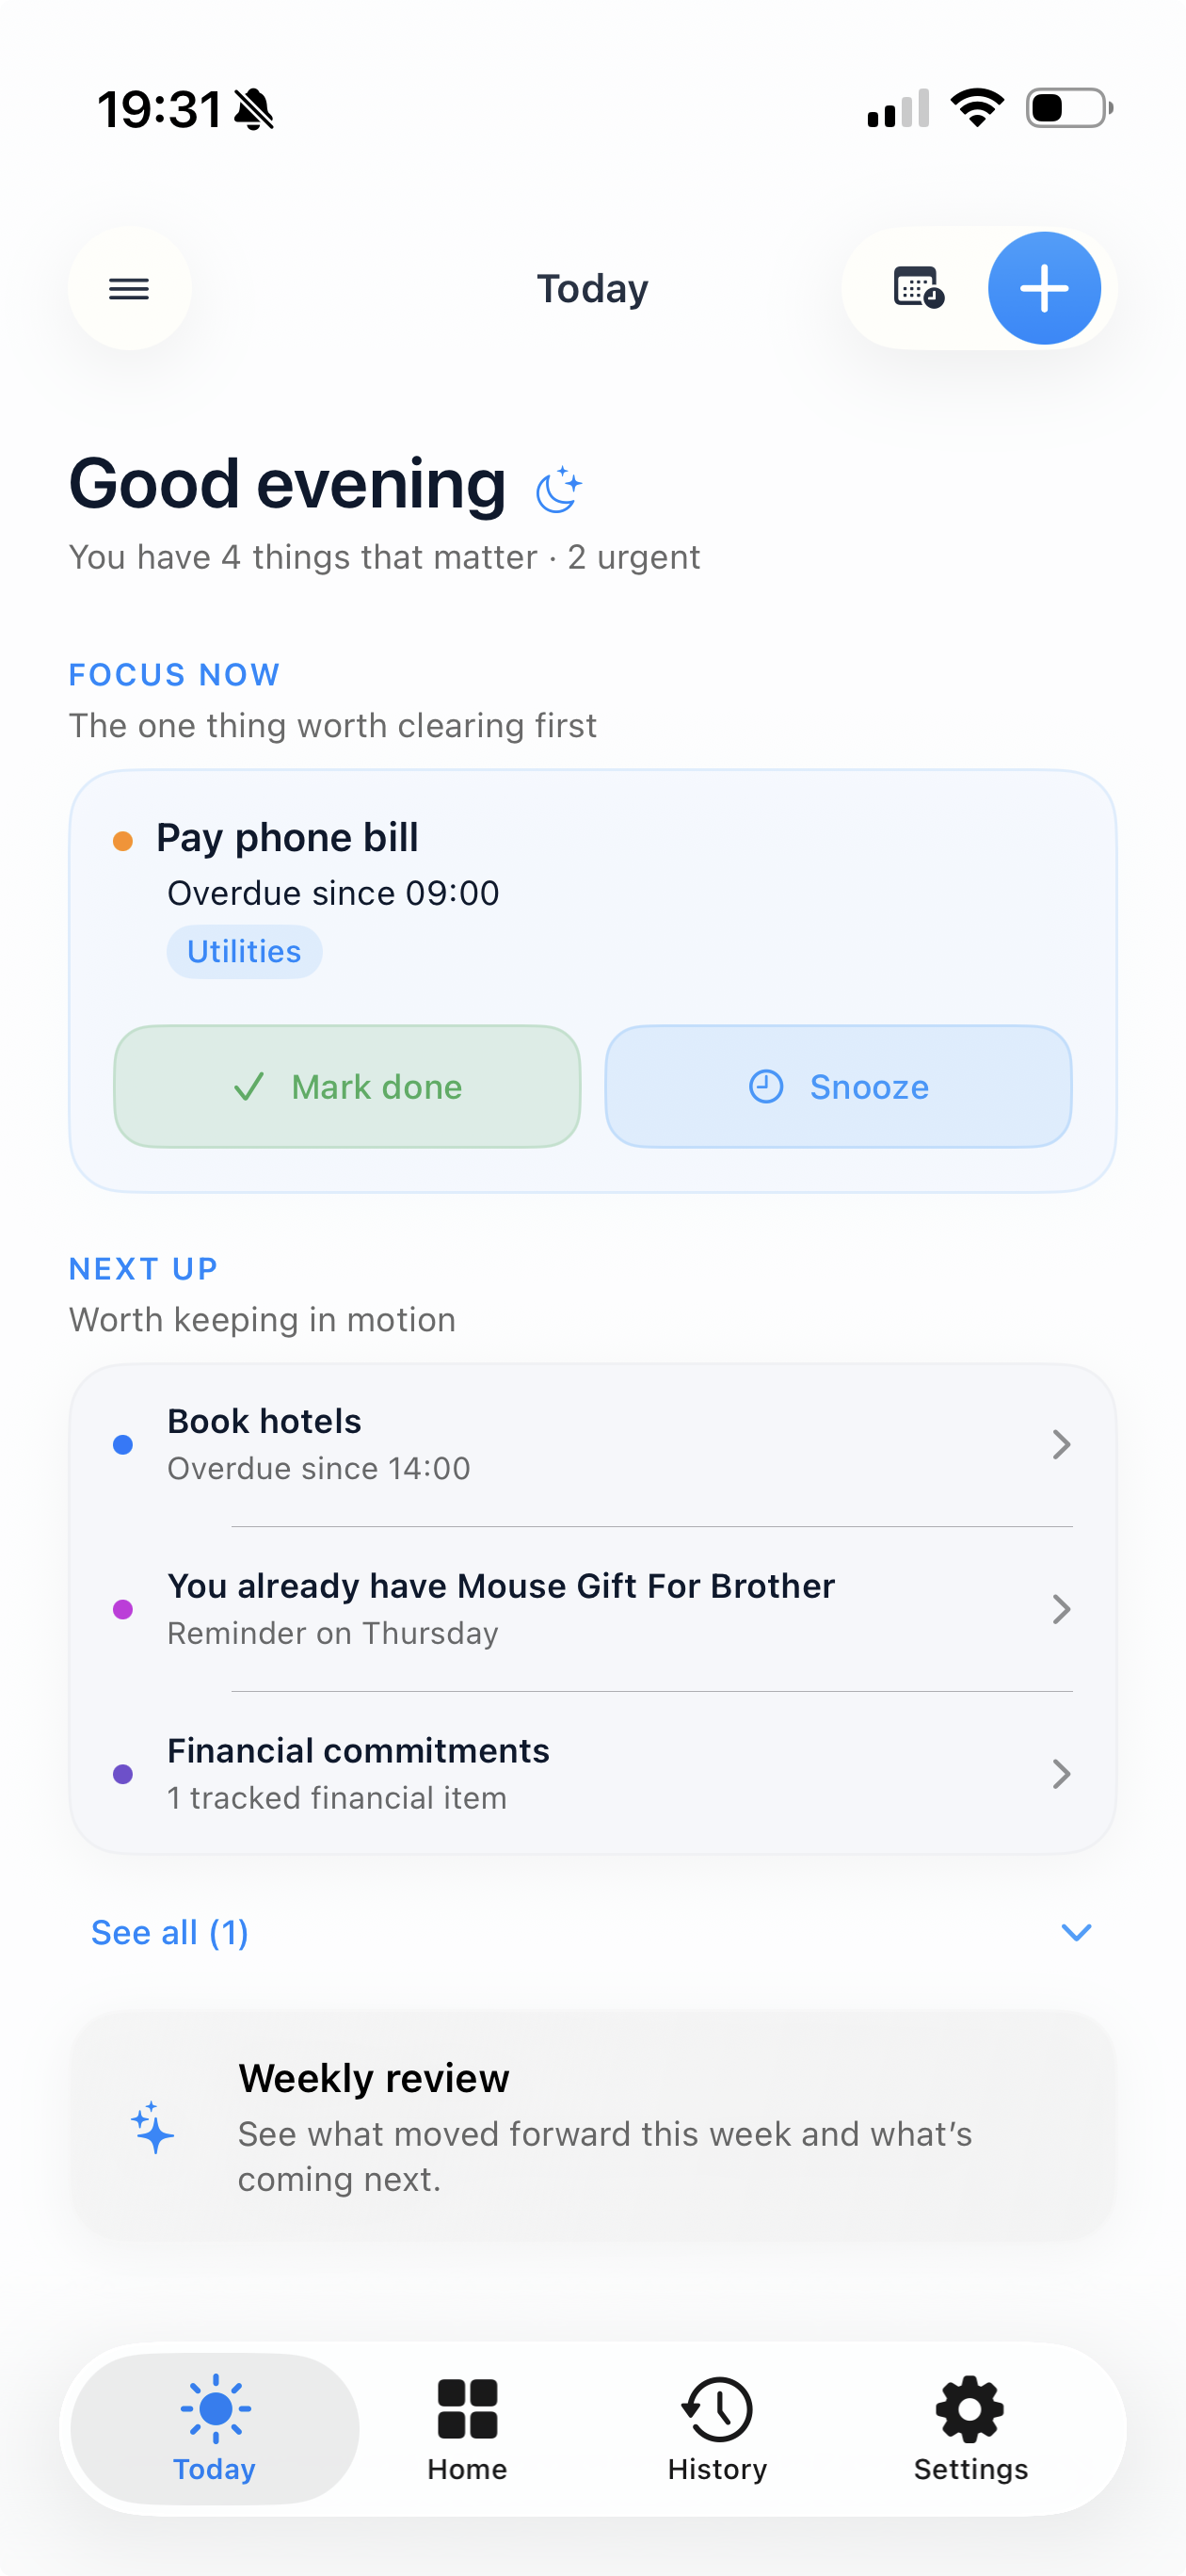The height and width of the screenshot is (2576, 1186).
Task: Tap the moon icon beside Good evening
Action: (558, 489)
